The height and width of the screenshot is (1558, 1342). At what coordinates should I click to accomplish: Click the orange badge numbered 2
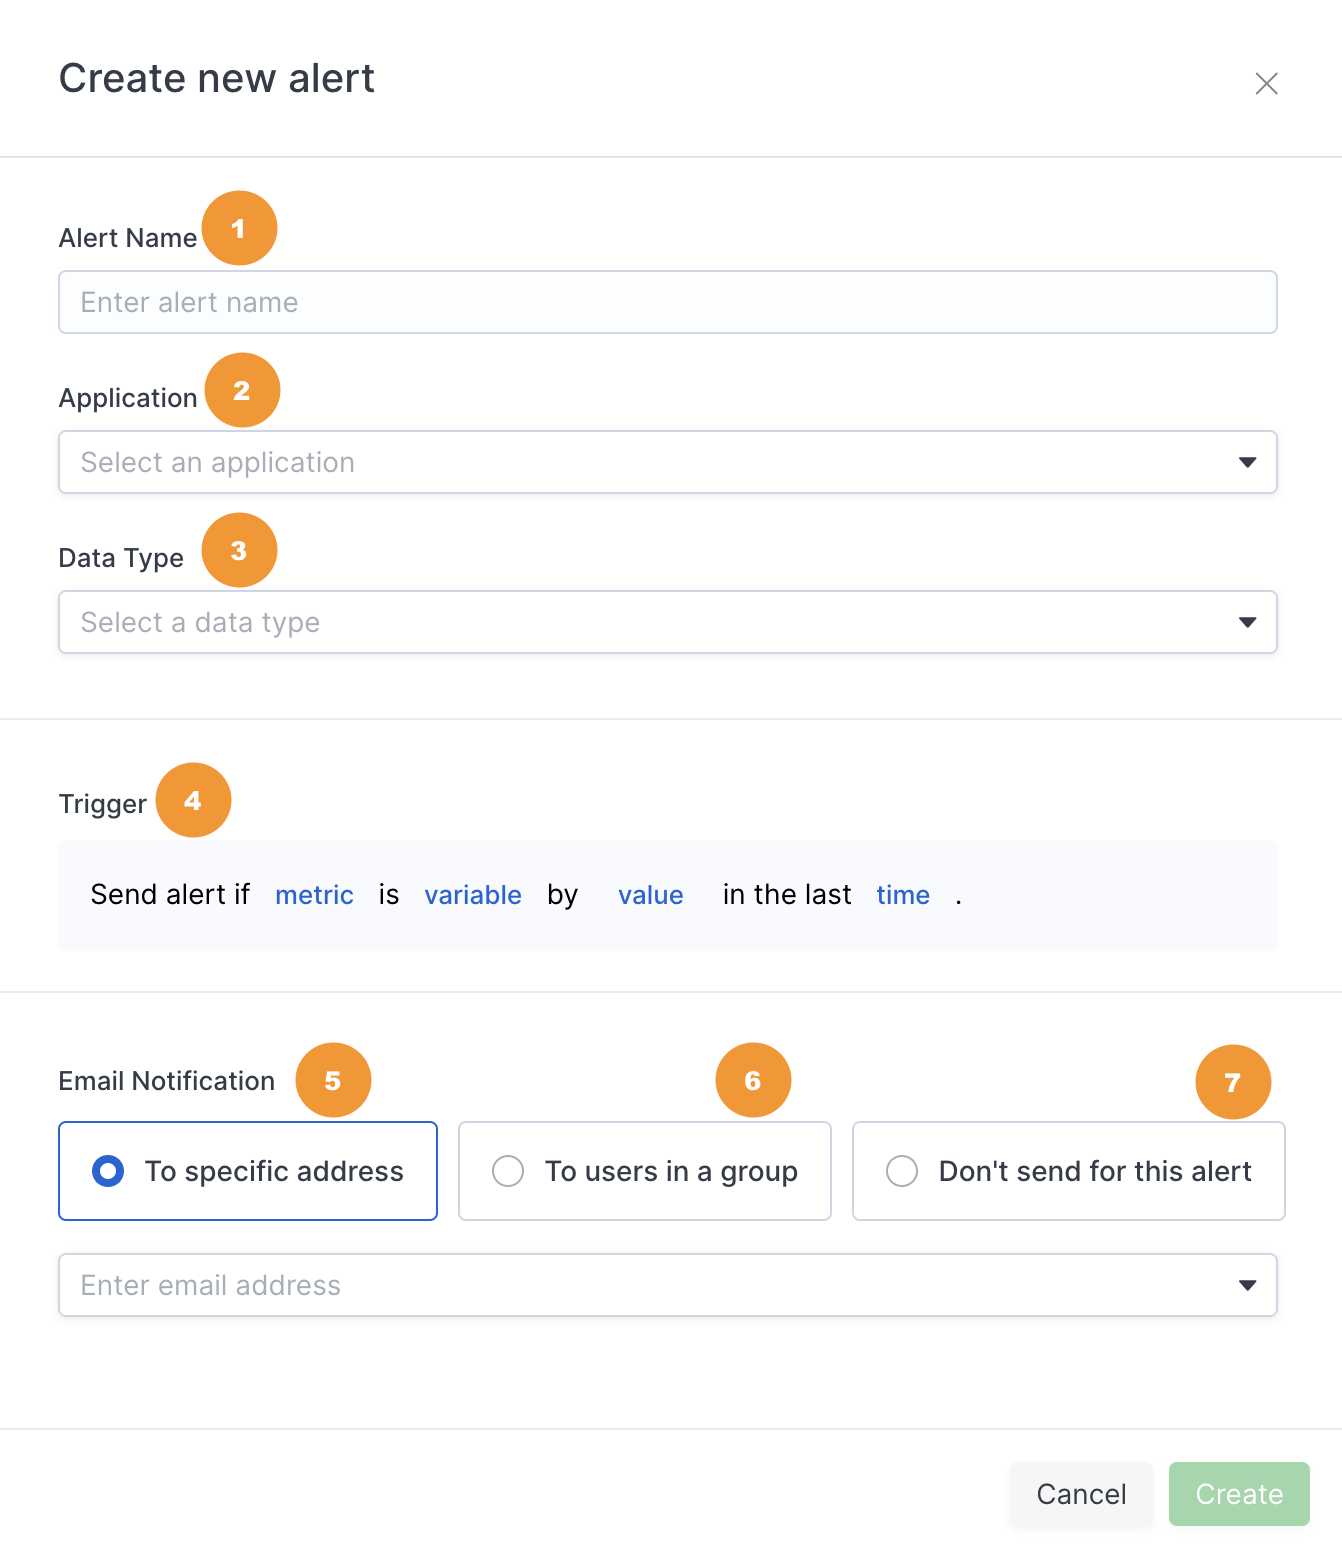[242, 390]
